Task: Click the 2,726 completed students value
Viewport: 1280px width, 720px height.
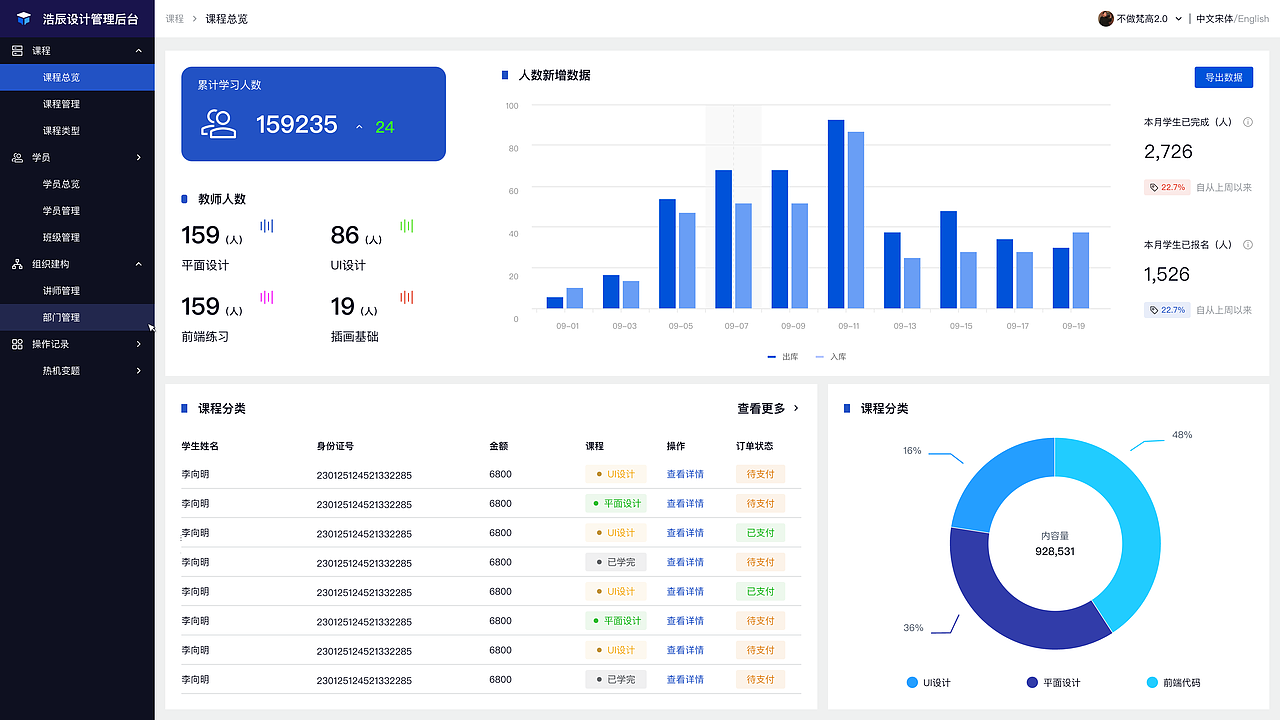Action: (x=1168, y=152)
